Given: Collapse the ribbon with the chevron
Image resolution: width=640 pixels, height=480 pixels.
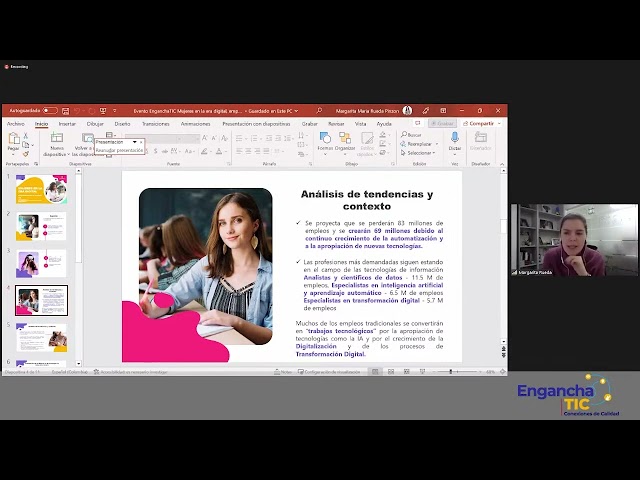Looking at the screenshot, I should pos(502,164).
